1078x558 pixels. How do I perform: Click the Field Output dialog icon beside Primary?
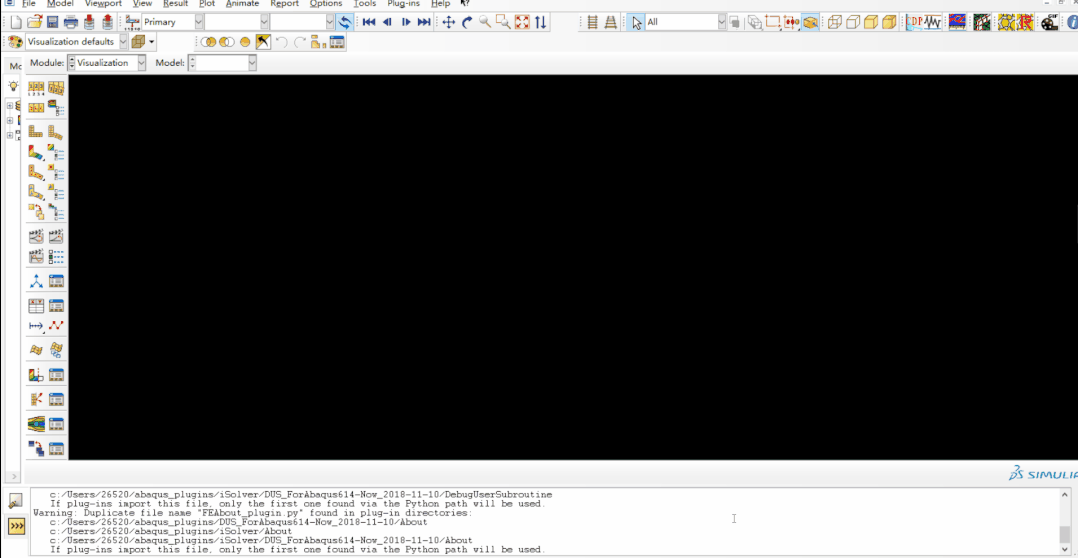(133, 22)
